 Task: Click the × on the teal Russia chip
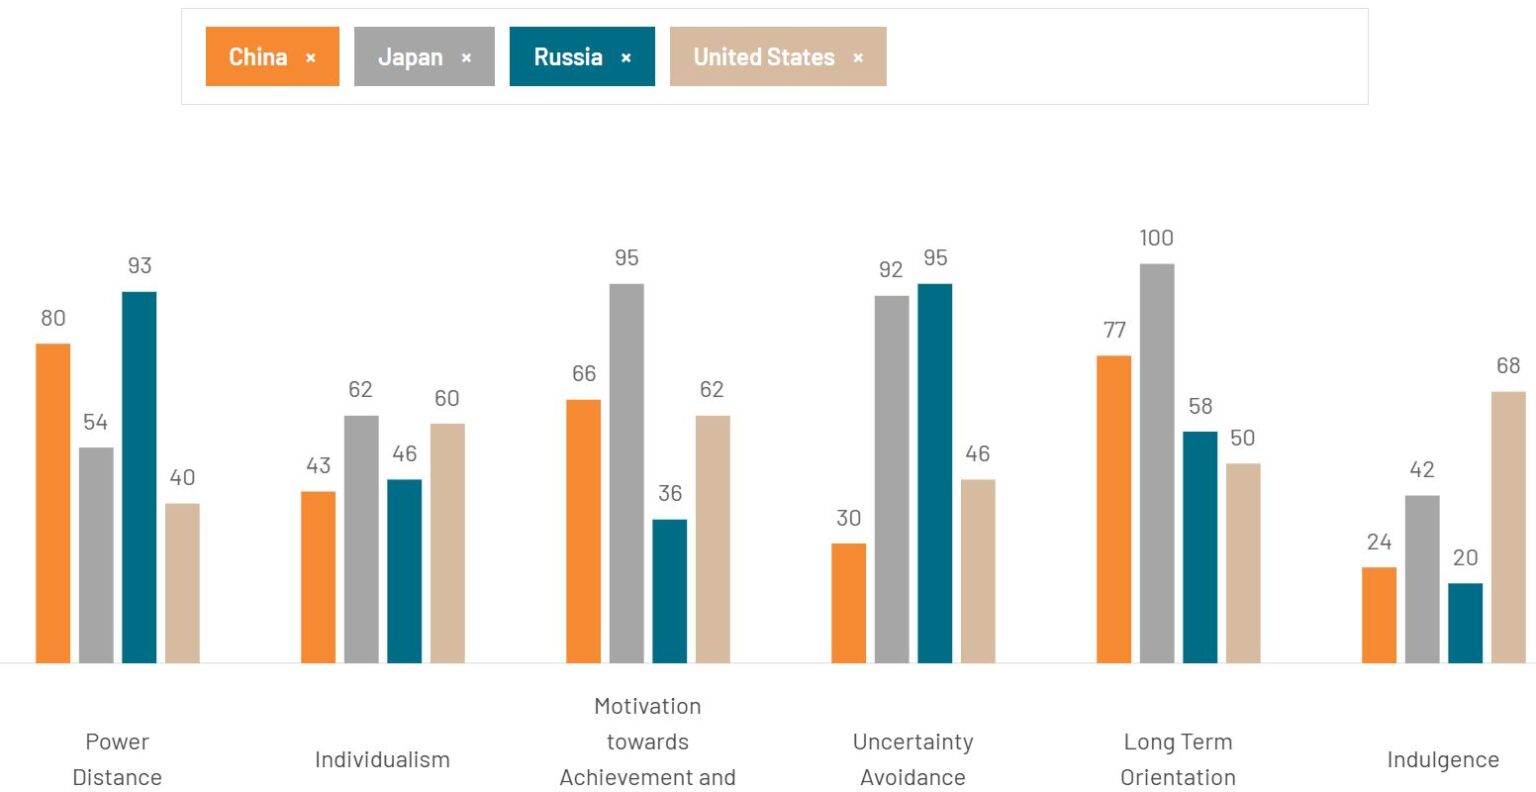pyautogui.click(x=627, y=57)
